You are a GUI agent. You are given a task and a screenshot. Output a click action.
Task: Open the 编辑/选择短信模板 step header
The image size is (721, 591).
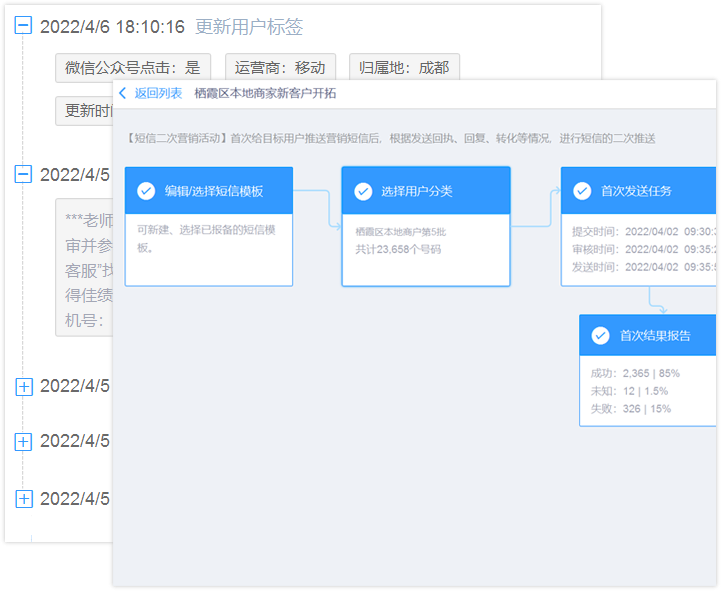click(x=227, y=190)
